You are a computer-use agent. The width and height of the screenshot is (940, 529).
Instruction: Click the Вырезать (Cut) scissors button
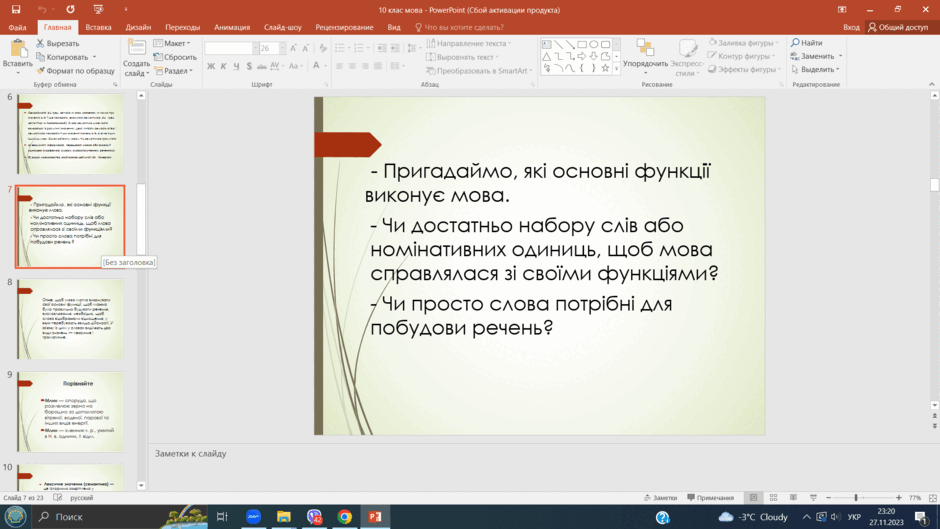(x=58, y=43)
